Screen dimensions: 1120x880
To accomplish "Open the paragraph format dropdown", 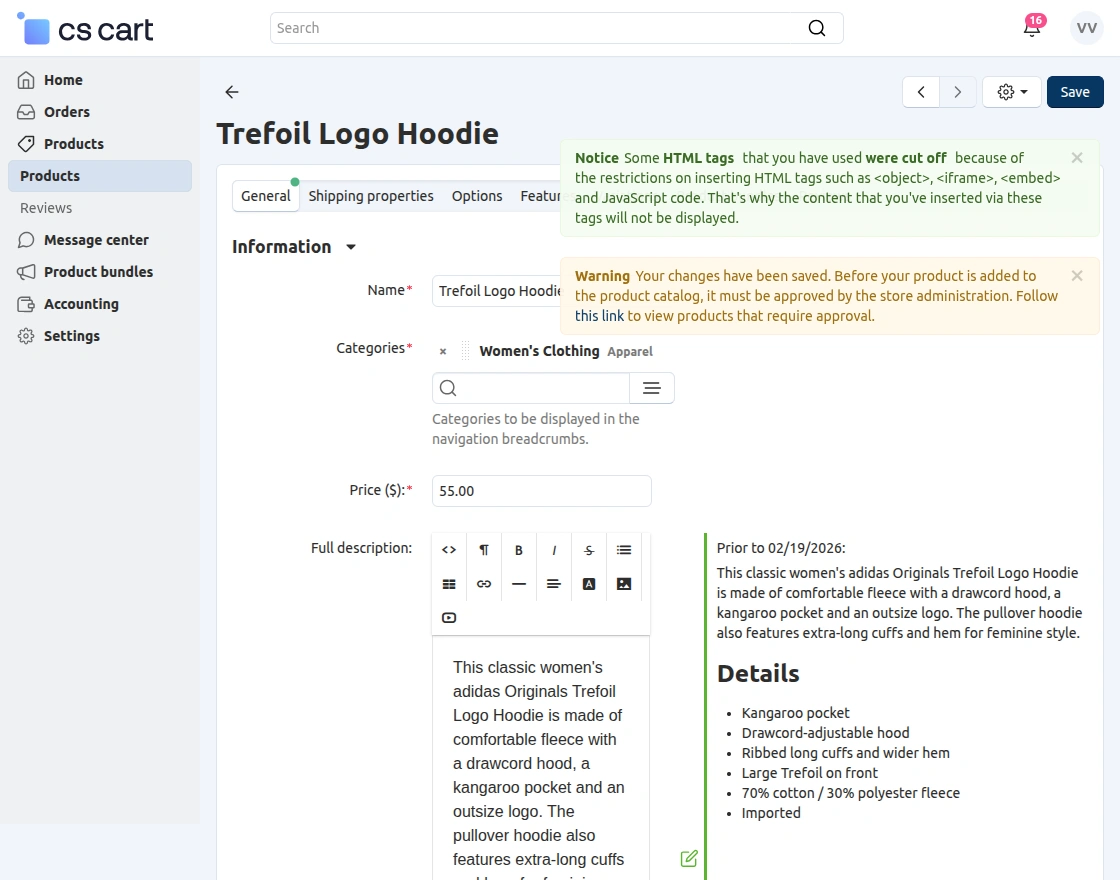I will [484, 549].
